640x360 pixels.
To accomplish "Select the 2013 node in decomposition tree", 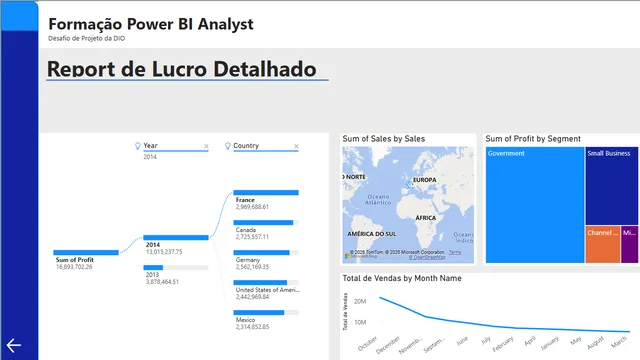I will pos(176,268).
